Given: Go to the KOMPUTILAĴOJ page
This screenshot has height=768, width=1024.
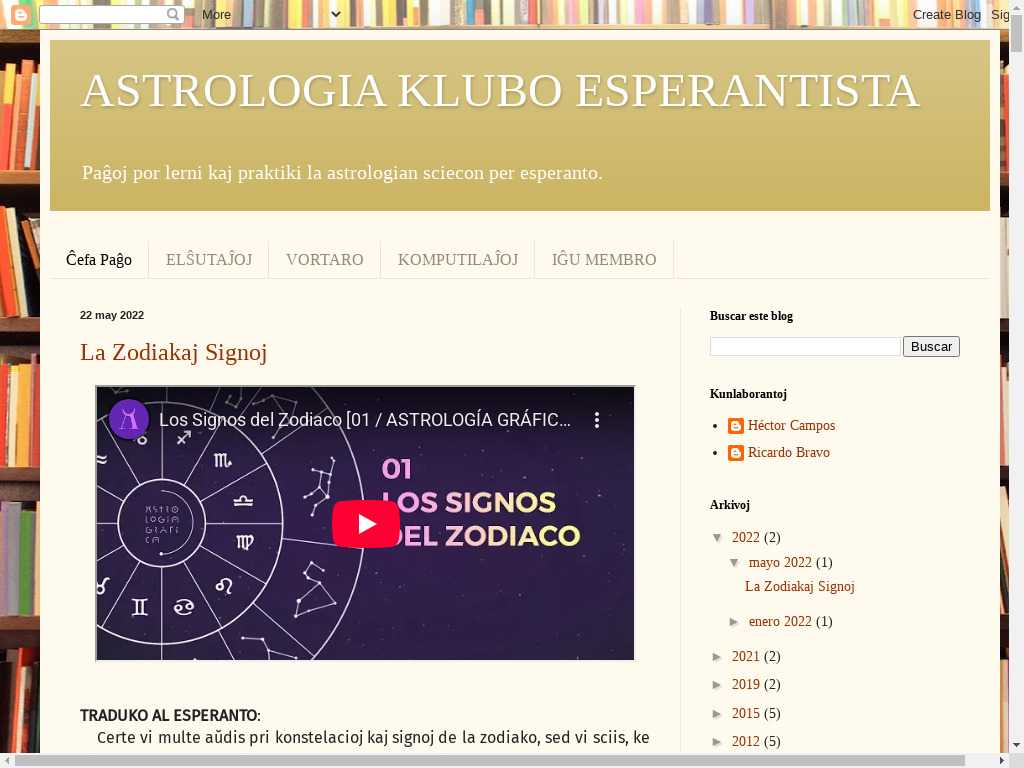Looking at the screenshot, I should 458,260.
